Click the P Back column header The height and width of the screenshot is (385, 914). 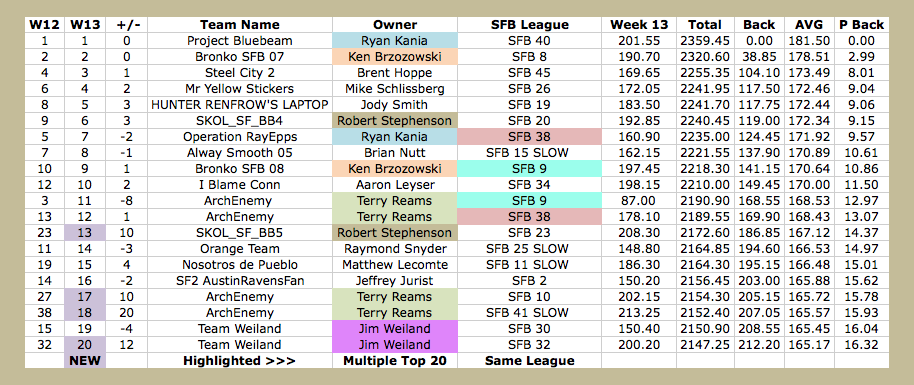(862, 24)
